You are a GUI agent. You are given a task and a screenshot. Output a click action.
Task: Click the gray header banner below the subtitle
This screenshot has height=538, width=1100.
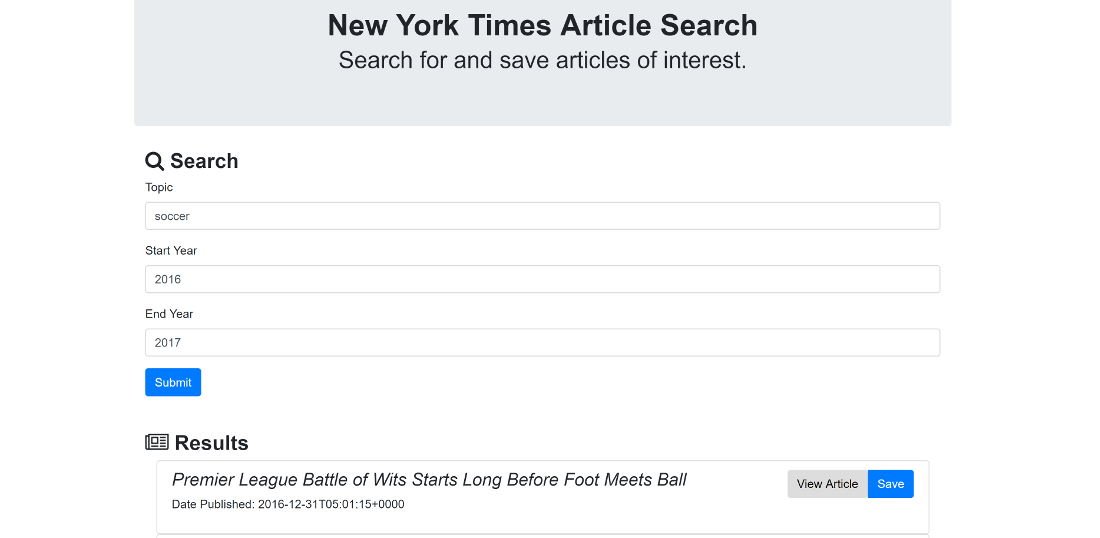(542, 100)
